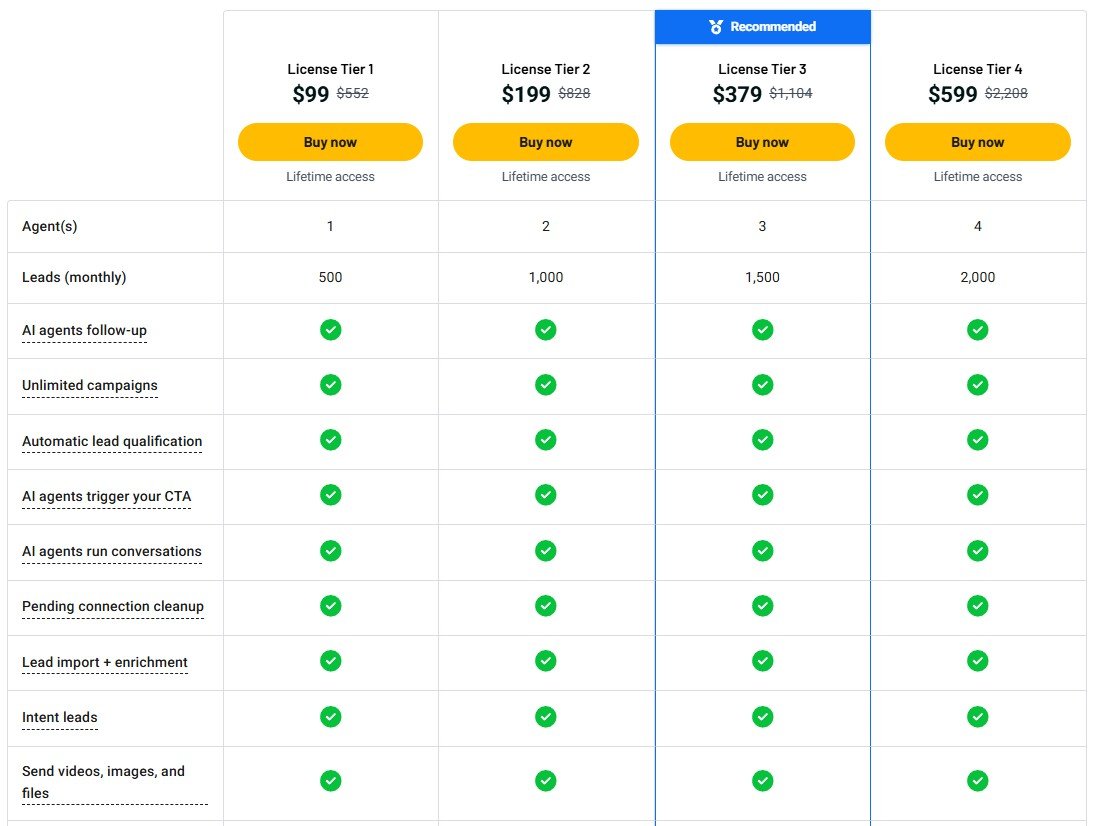Click the Intent leads checkmark under Tier 4
This screenshot has width=1093, height=826.
pos(977,716)
